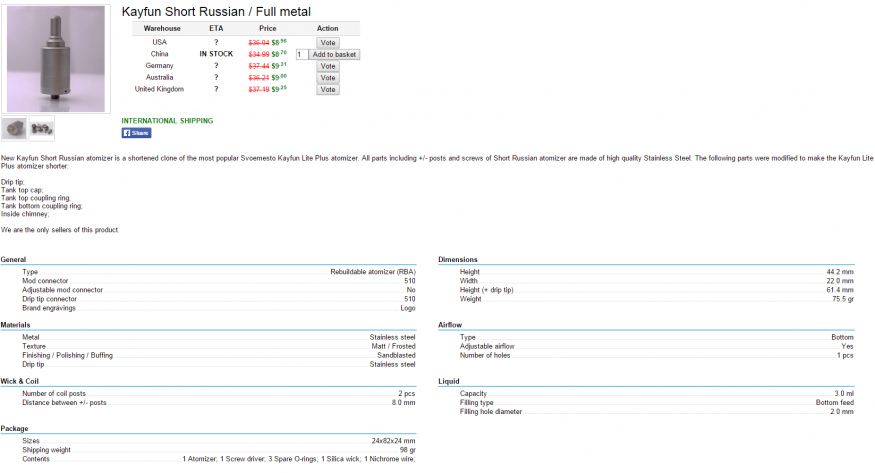
Task: Click the United Kingdom warehouse name
Action: coord(159,89)
